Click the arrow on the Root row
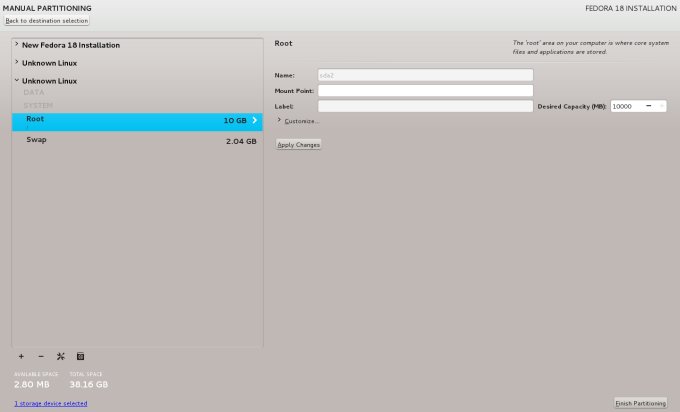Viewport: 680px width, 412px height. (255, 120)
